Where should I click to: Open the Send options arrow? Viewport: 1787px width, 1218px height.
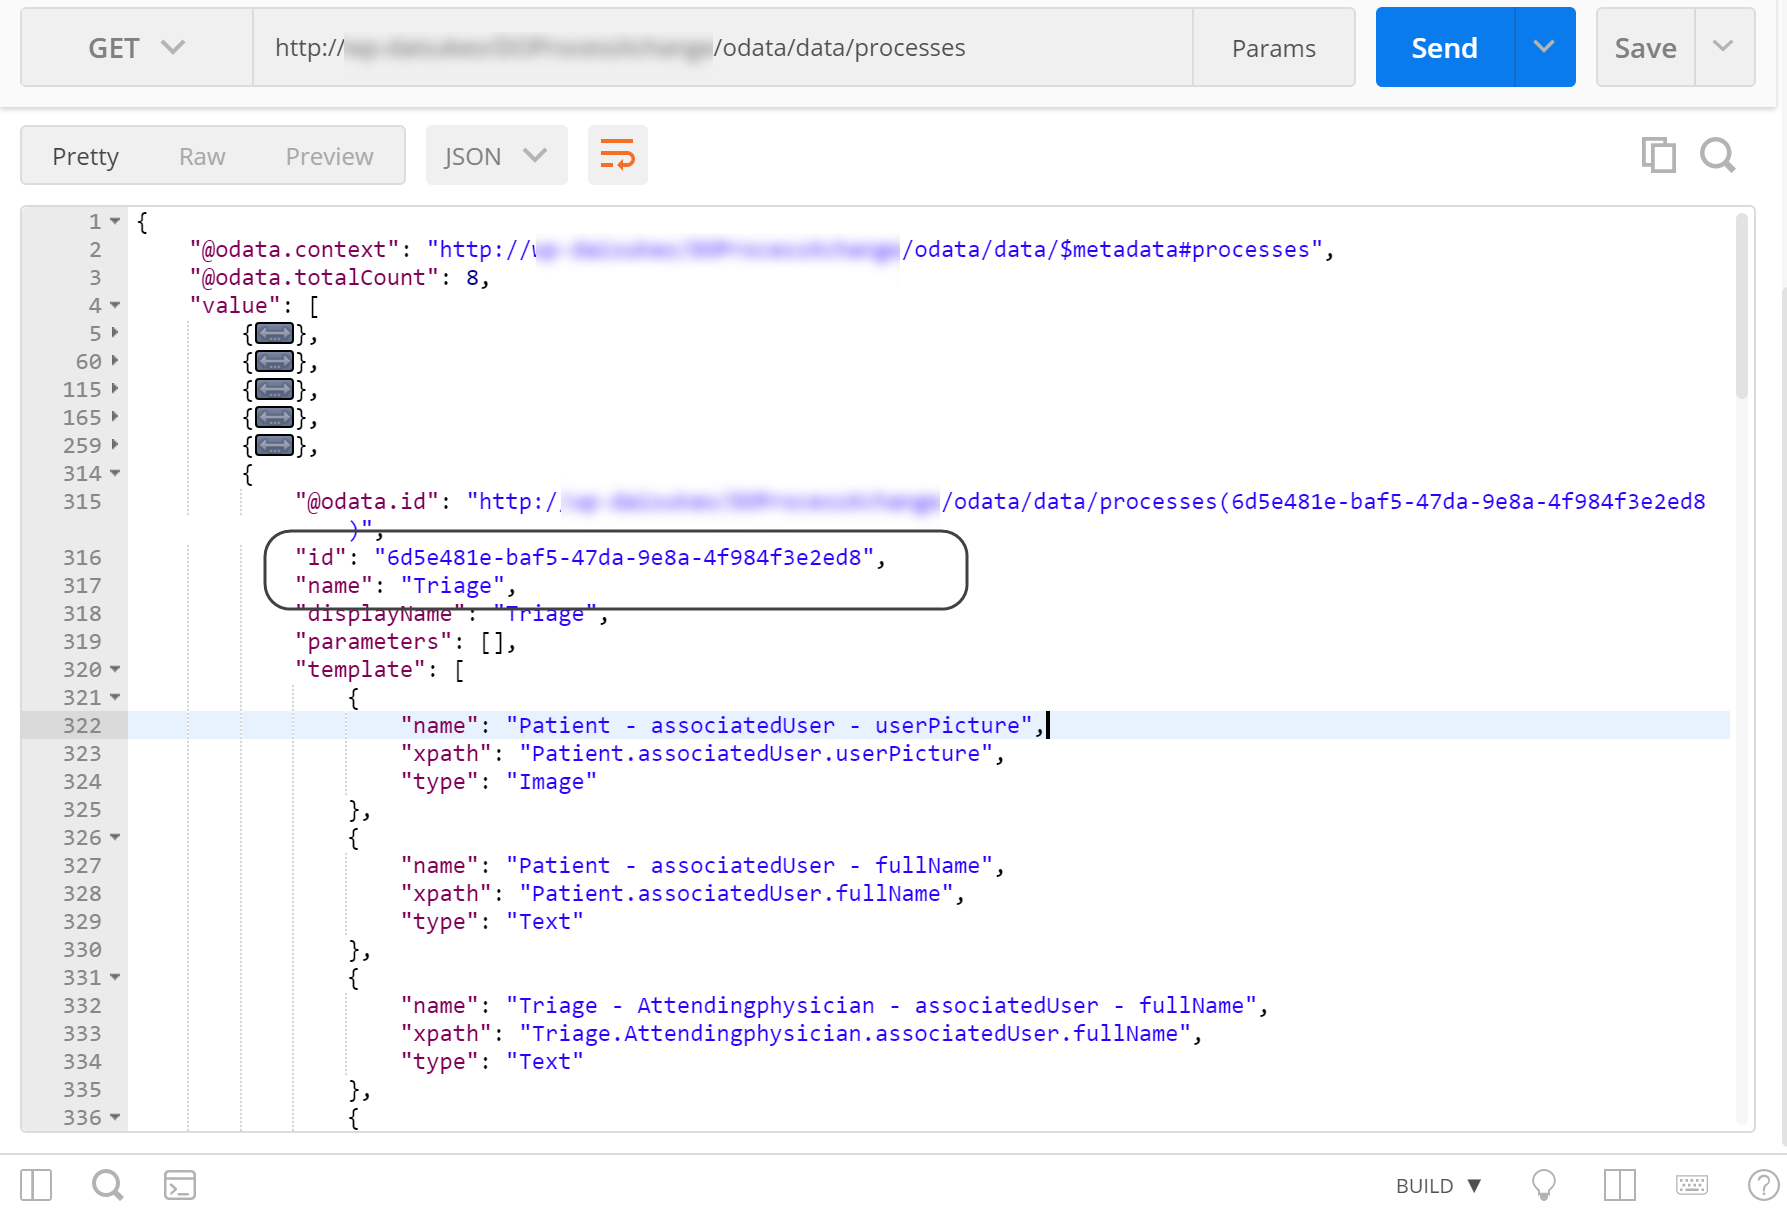[1545, 48]
